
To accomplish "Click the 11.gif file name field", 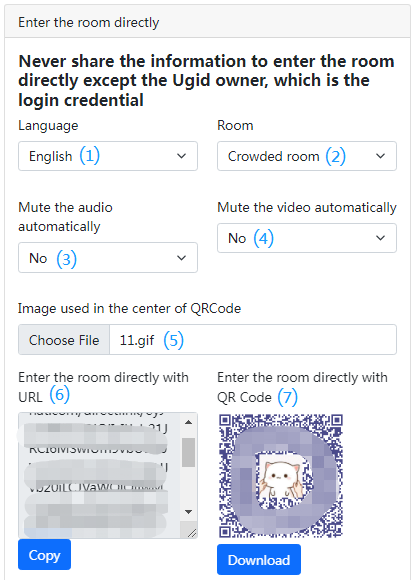I will tap(253, 340).
